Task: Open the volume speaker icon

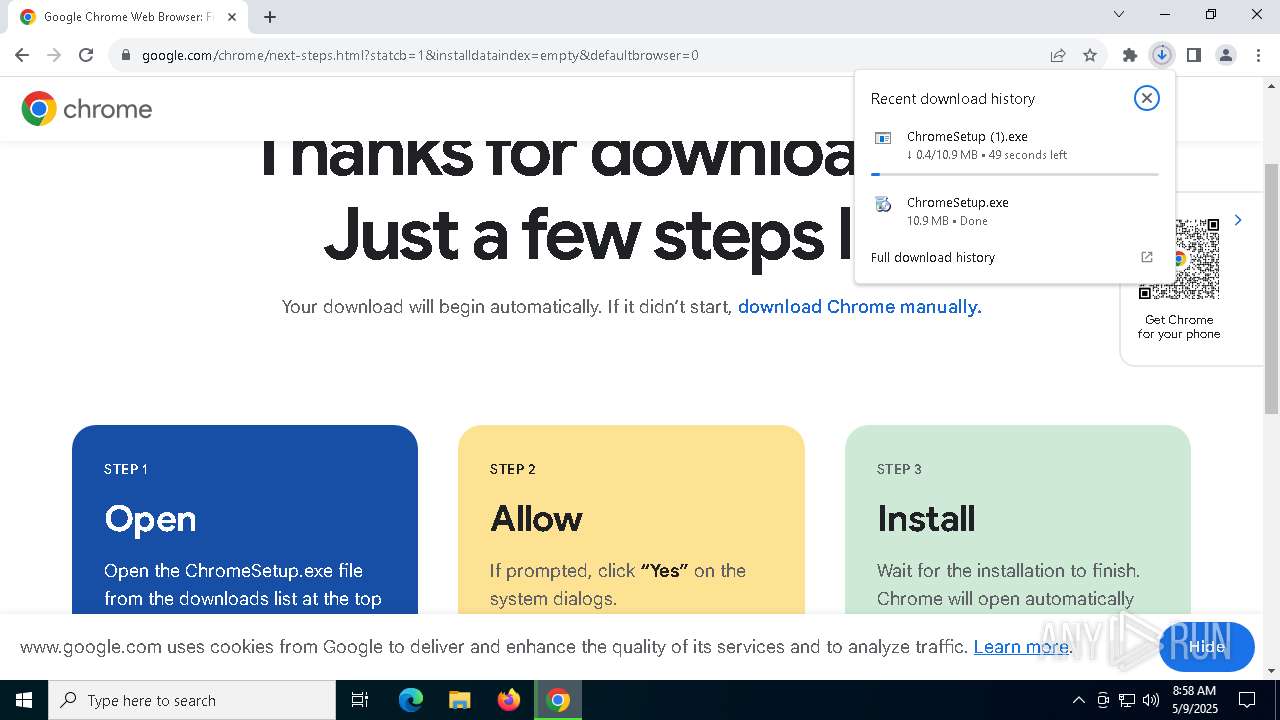Action: click(1151, 700)
